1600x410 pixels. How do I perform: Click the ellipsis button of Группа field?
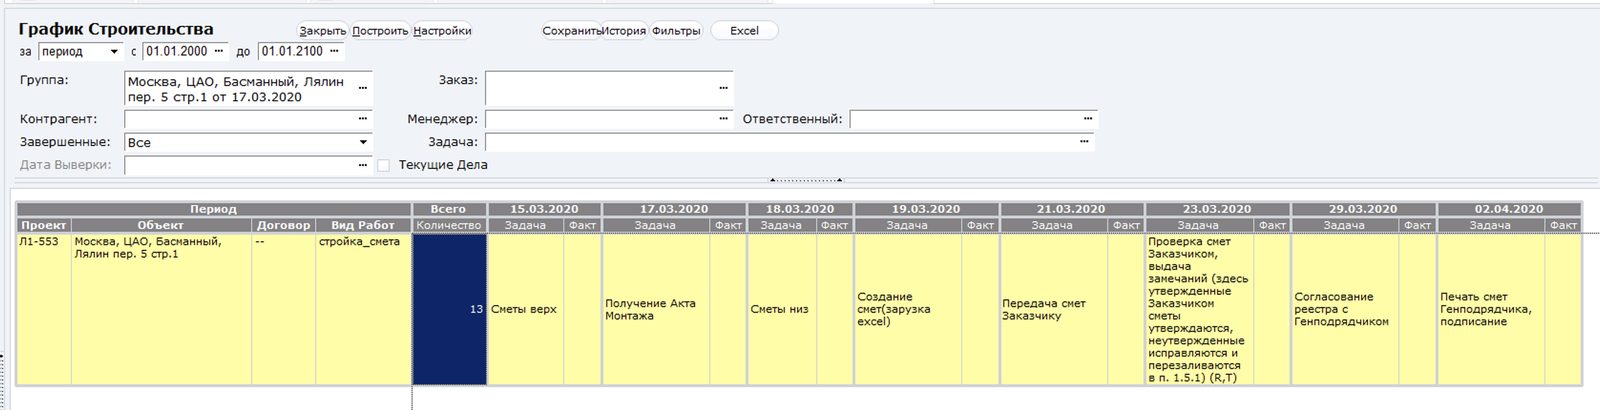(x=362, y=88)
